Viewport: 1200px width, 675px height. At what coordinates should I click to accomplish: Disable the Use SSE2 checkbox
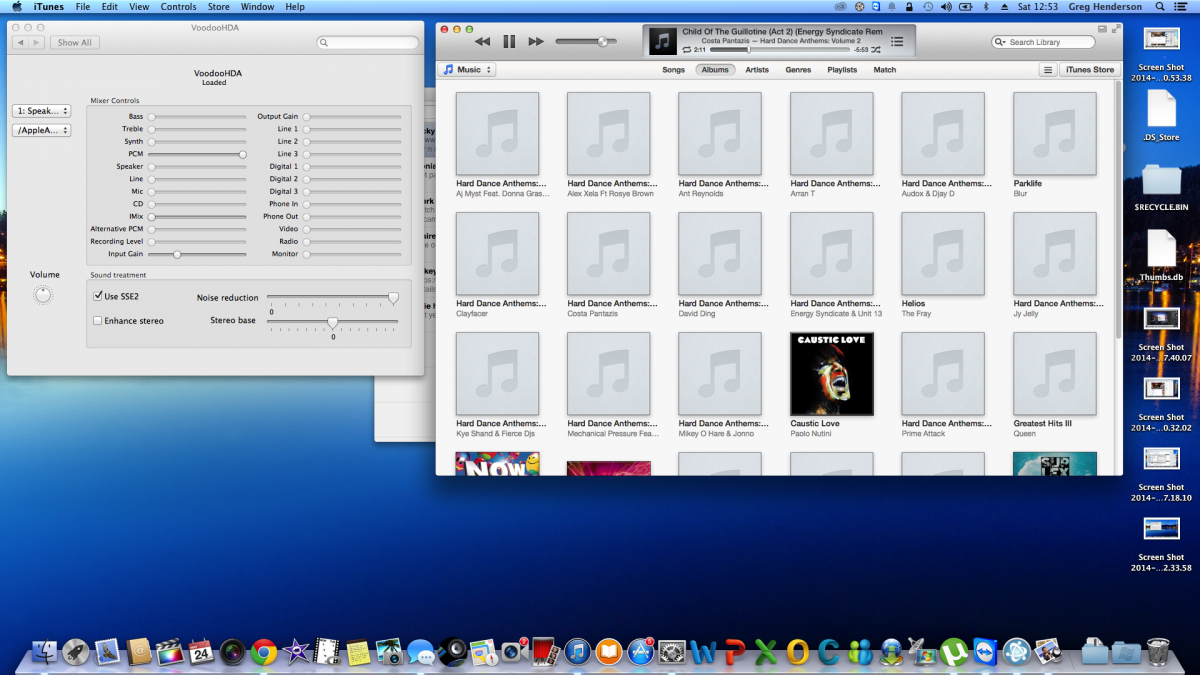pos(98,296)
